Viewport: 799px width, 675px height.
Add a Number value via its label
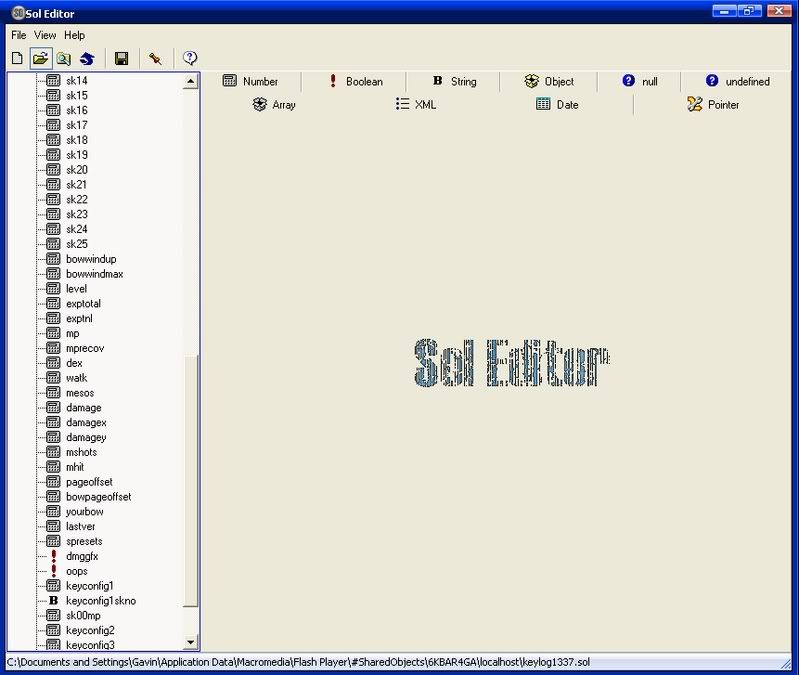coord(260,82)
